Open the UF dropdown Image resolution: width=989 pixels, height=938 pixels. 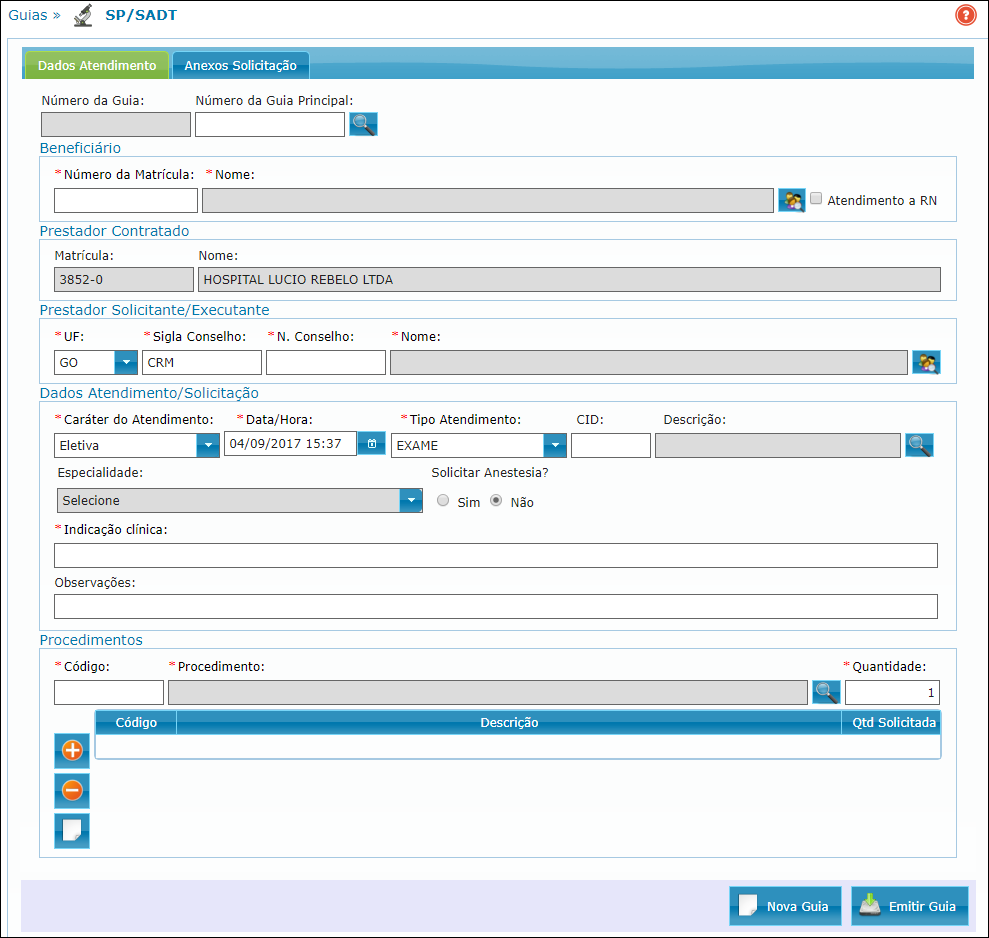tap(126, 362)
